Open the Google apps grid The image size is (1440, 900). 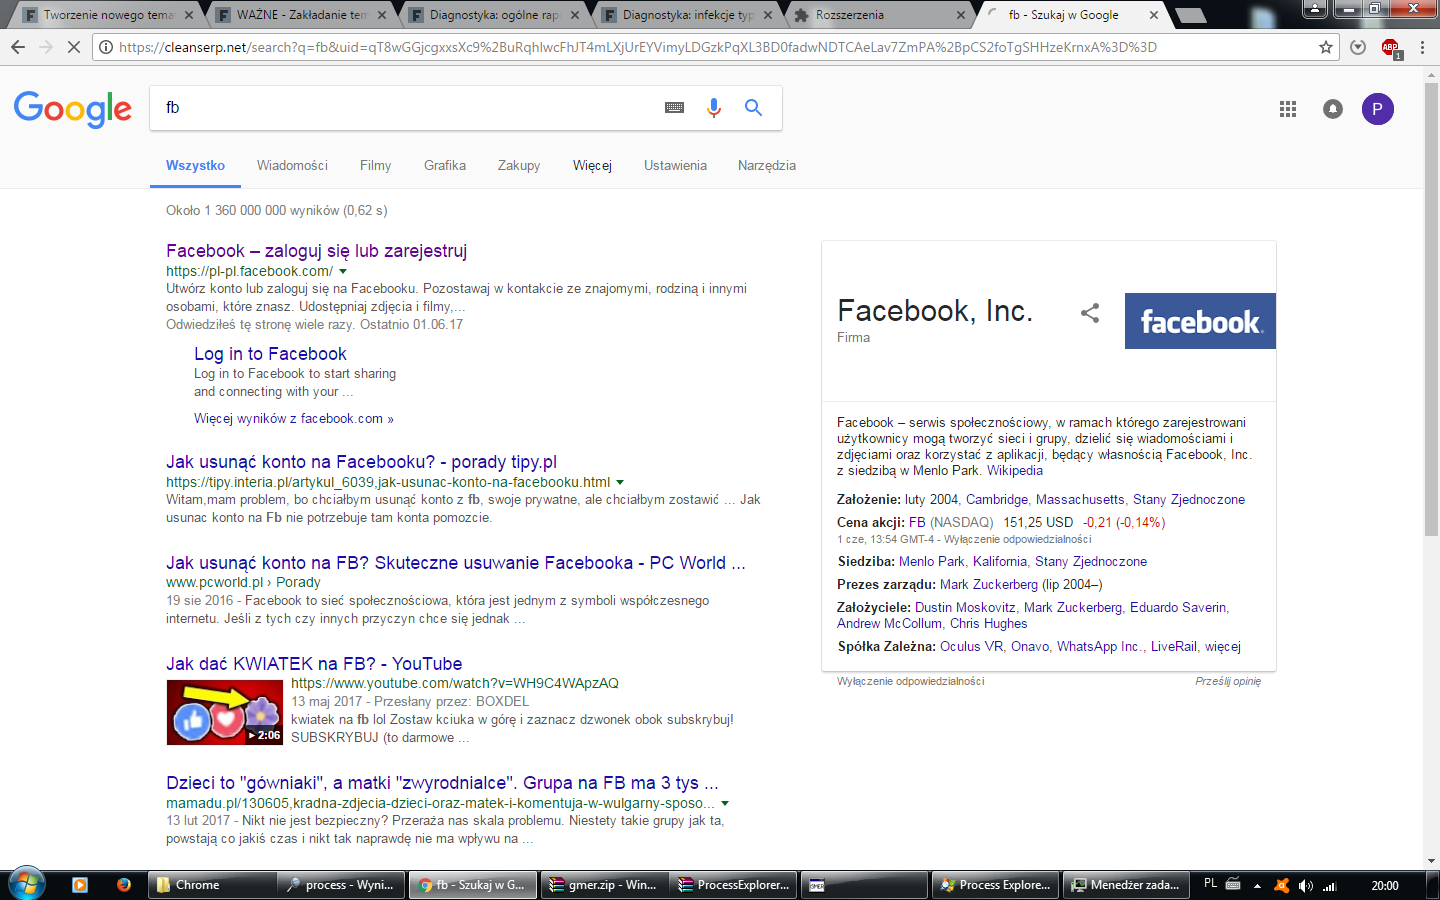coord(1288,109)
